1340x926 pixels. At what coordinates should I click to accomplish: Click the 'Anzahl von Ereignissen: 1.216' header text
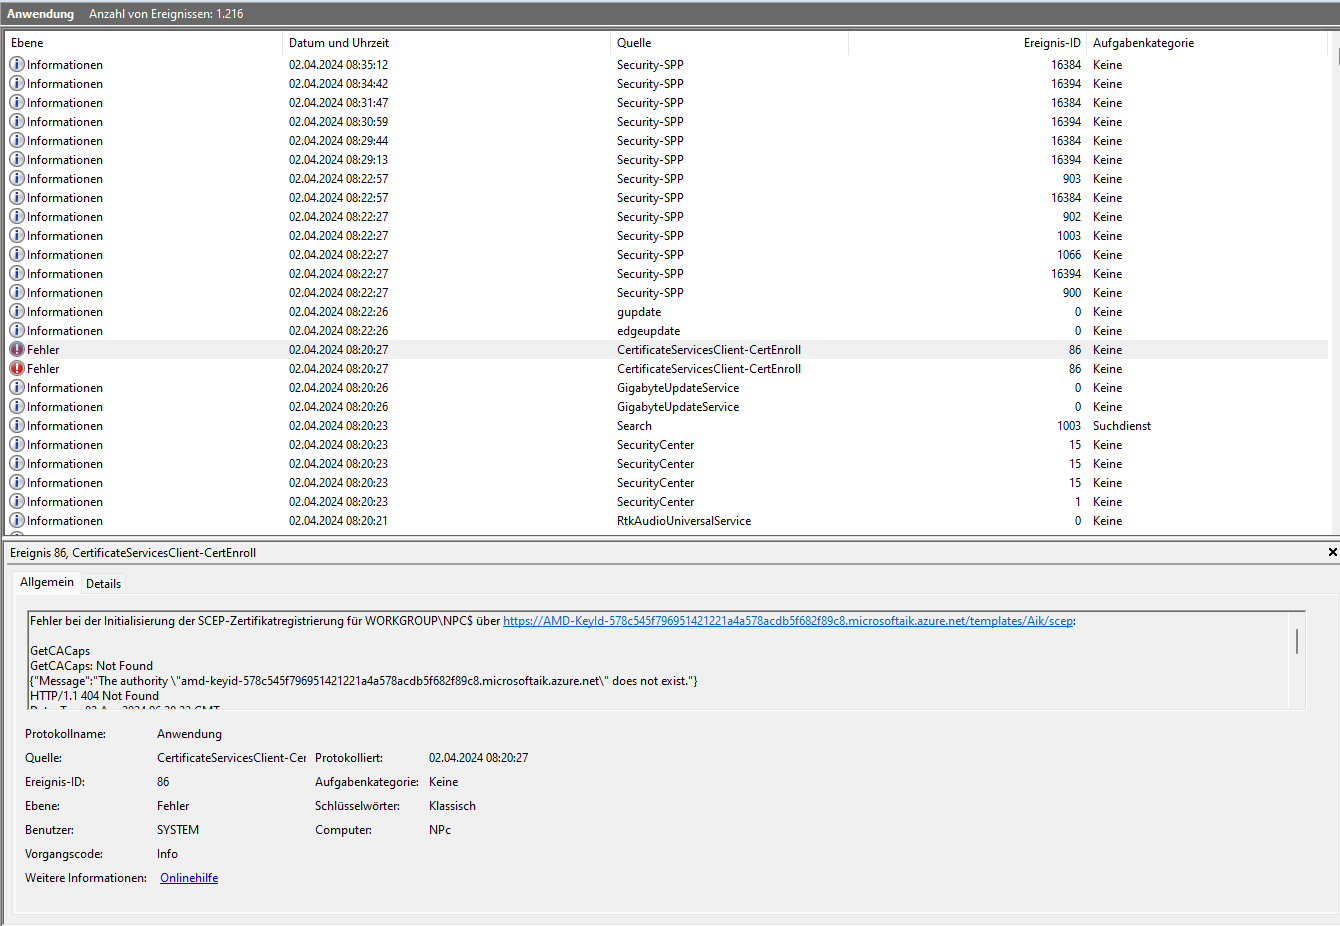click(x=166, y=14)
